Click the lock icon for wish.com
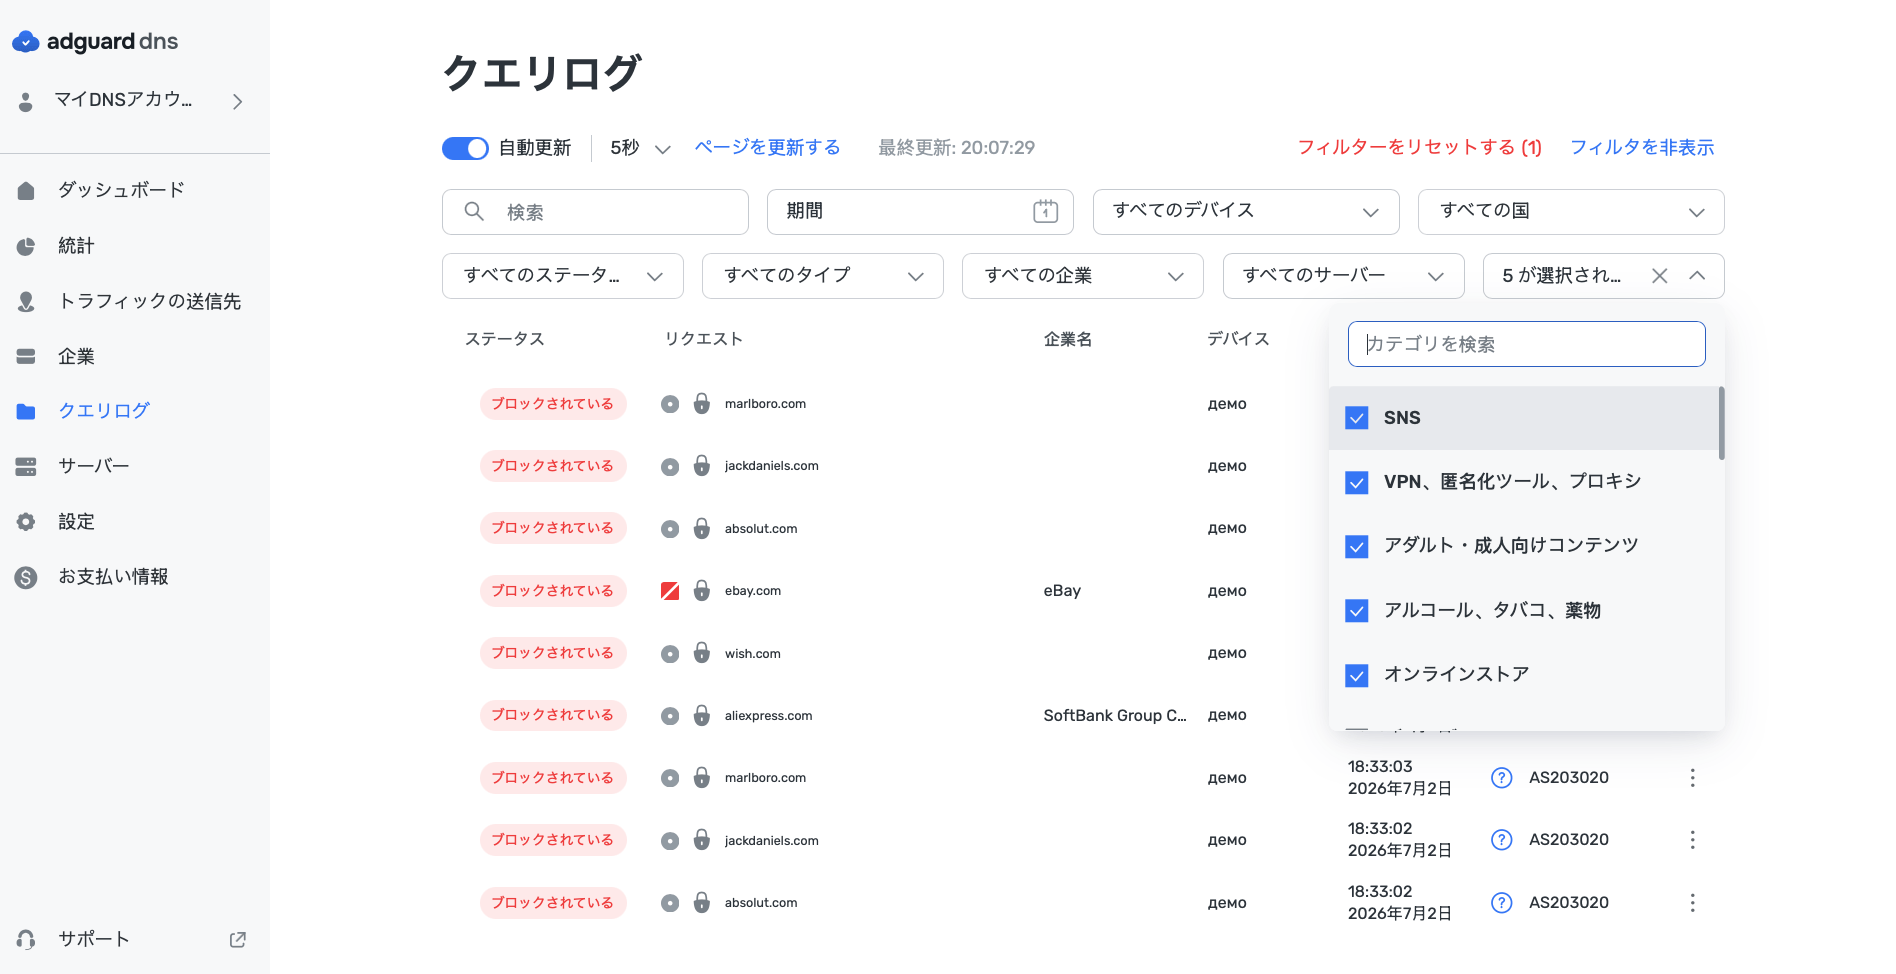This screenshot has height=974, width=1896. click(702, 652)
